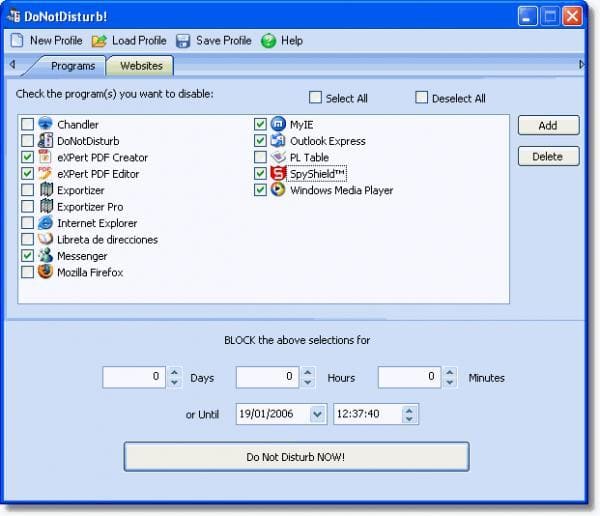The height and width of the screenshot is (516, 600).
Task: Switch to the Websites tab
Action: (141, 65)
